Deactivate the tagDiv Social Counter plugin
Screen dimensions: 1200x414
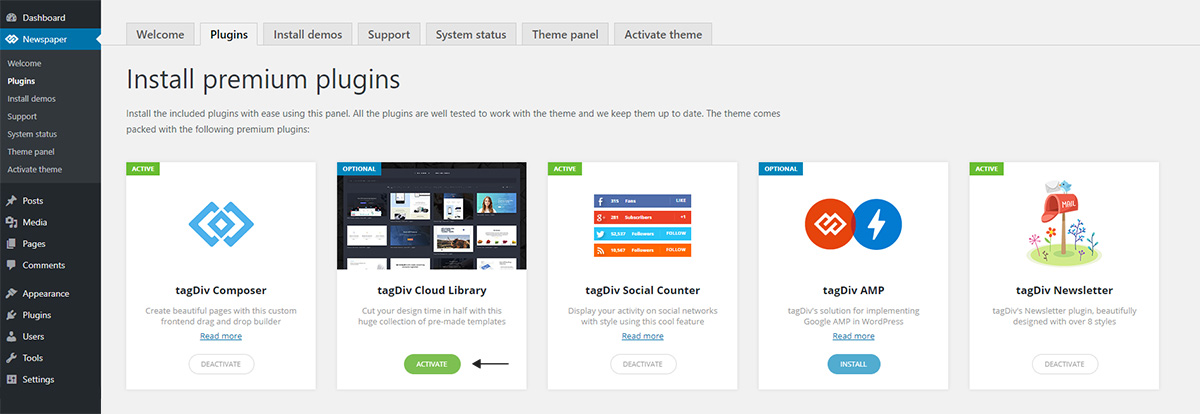pos(643,364)
